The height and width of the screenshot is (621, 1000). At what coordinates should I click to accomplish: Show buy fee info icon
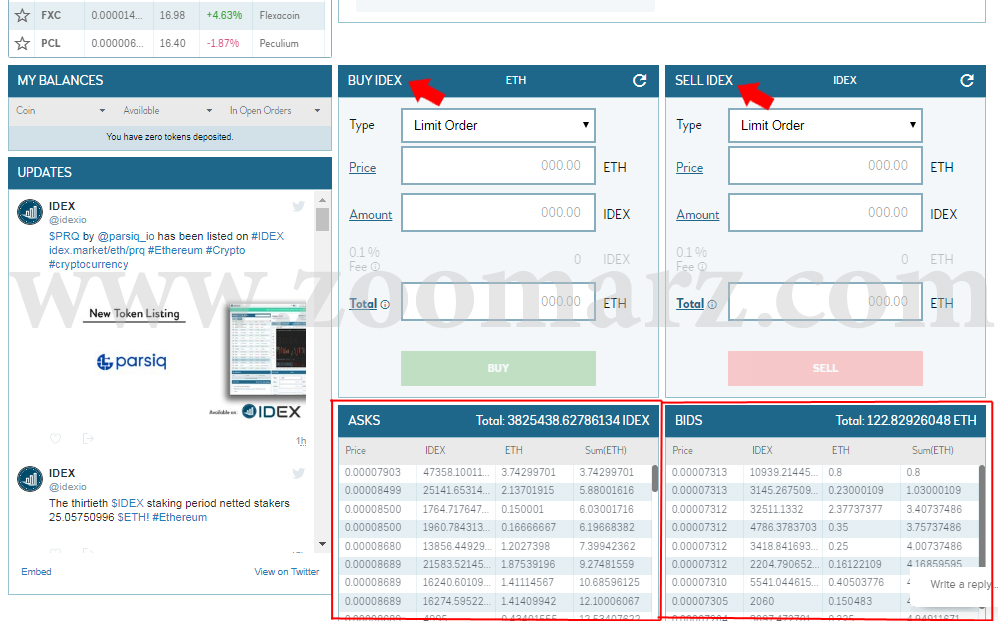coord(375,267)
